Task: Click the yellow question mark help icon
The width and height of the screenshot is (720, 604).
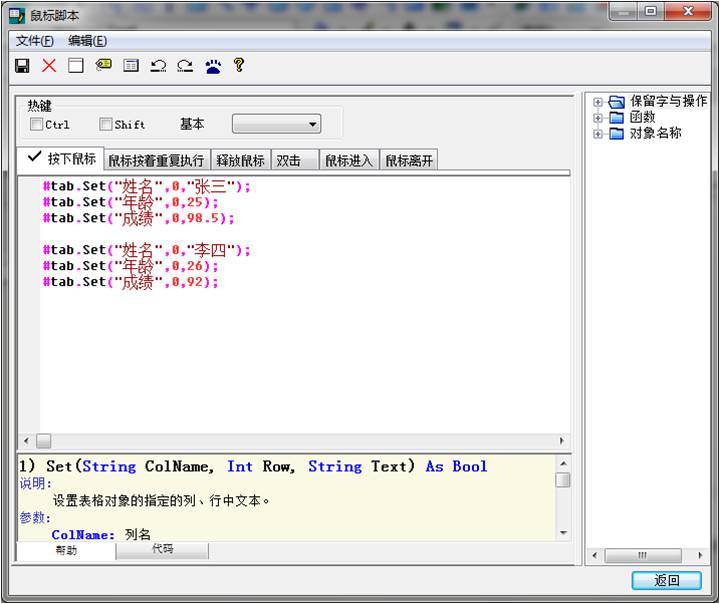Action: pyautogui.click(x=239, y=66)
